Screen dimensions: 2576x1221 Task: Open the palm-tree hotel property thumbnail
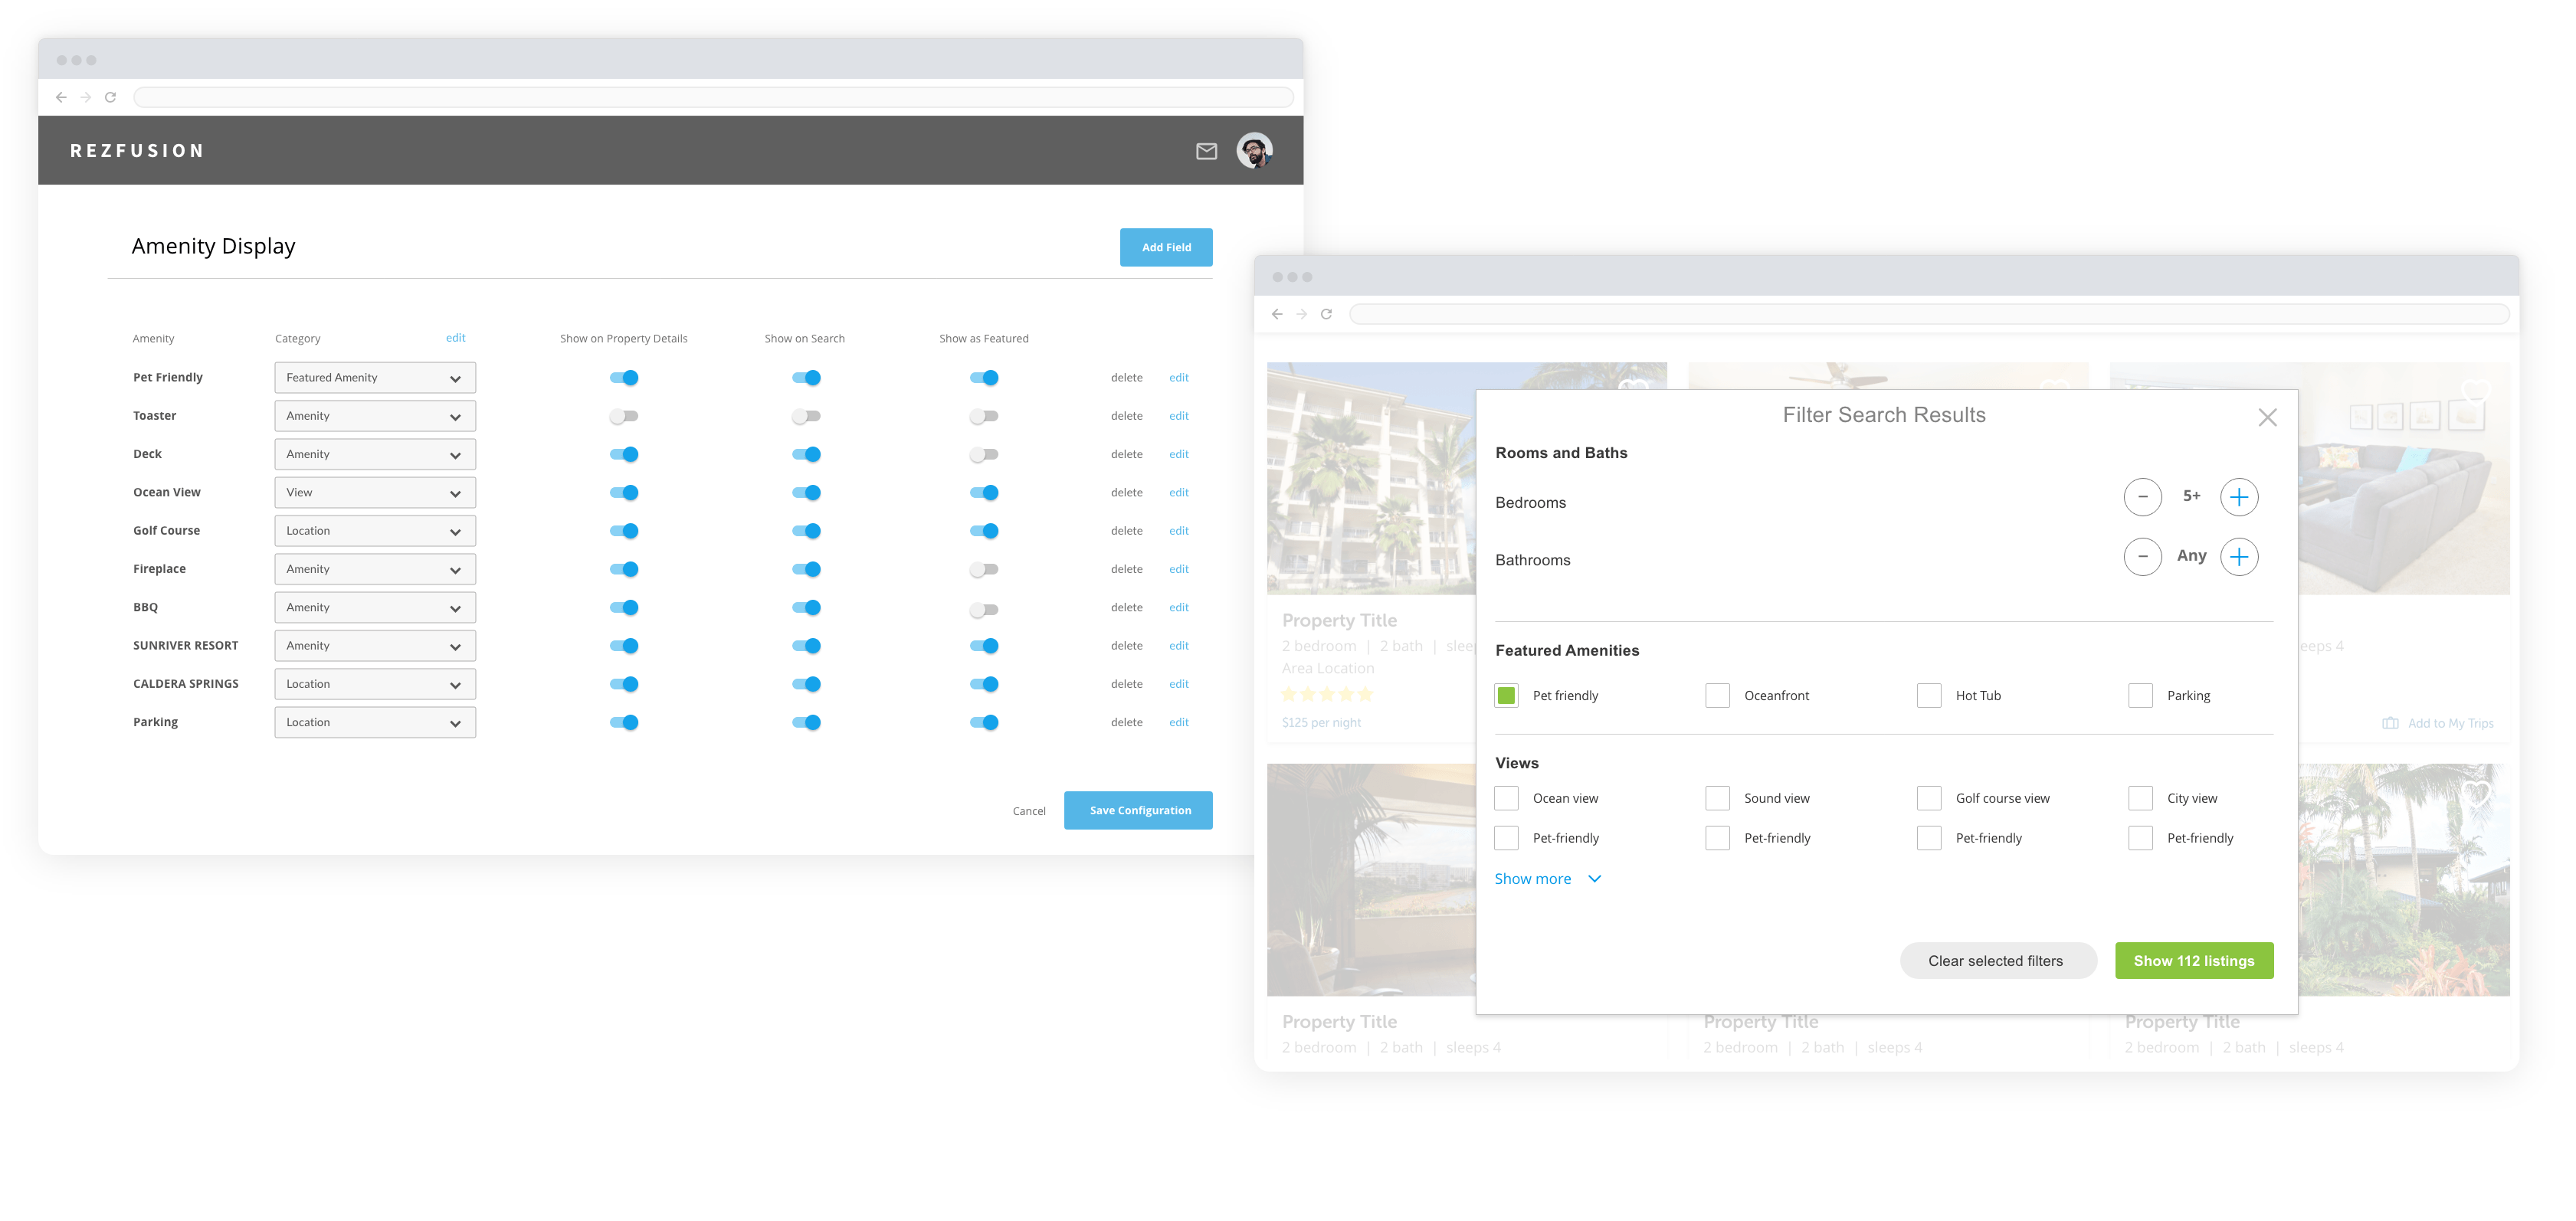[x=1371, y=478]
